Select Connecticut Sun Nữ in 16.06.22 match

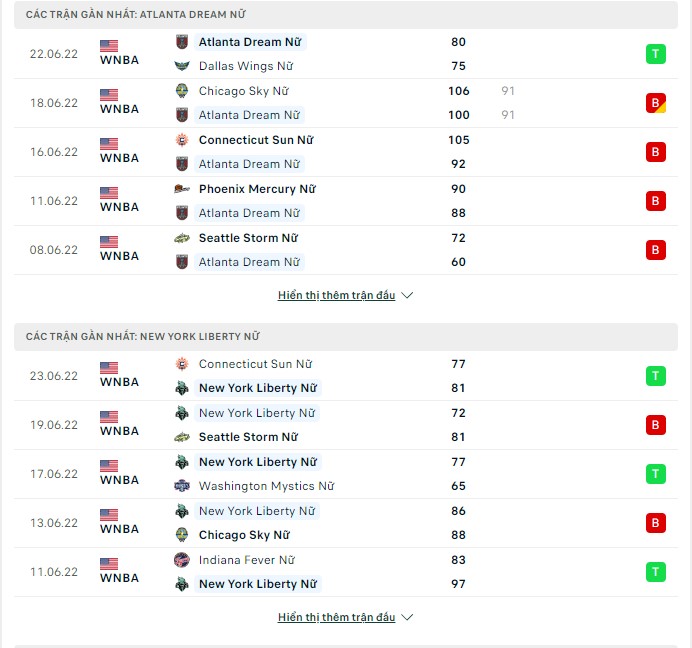(x=256, y=140)
